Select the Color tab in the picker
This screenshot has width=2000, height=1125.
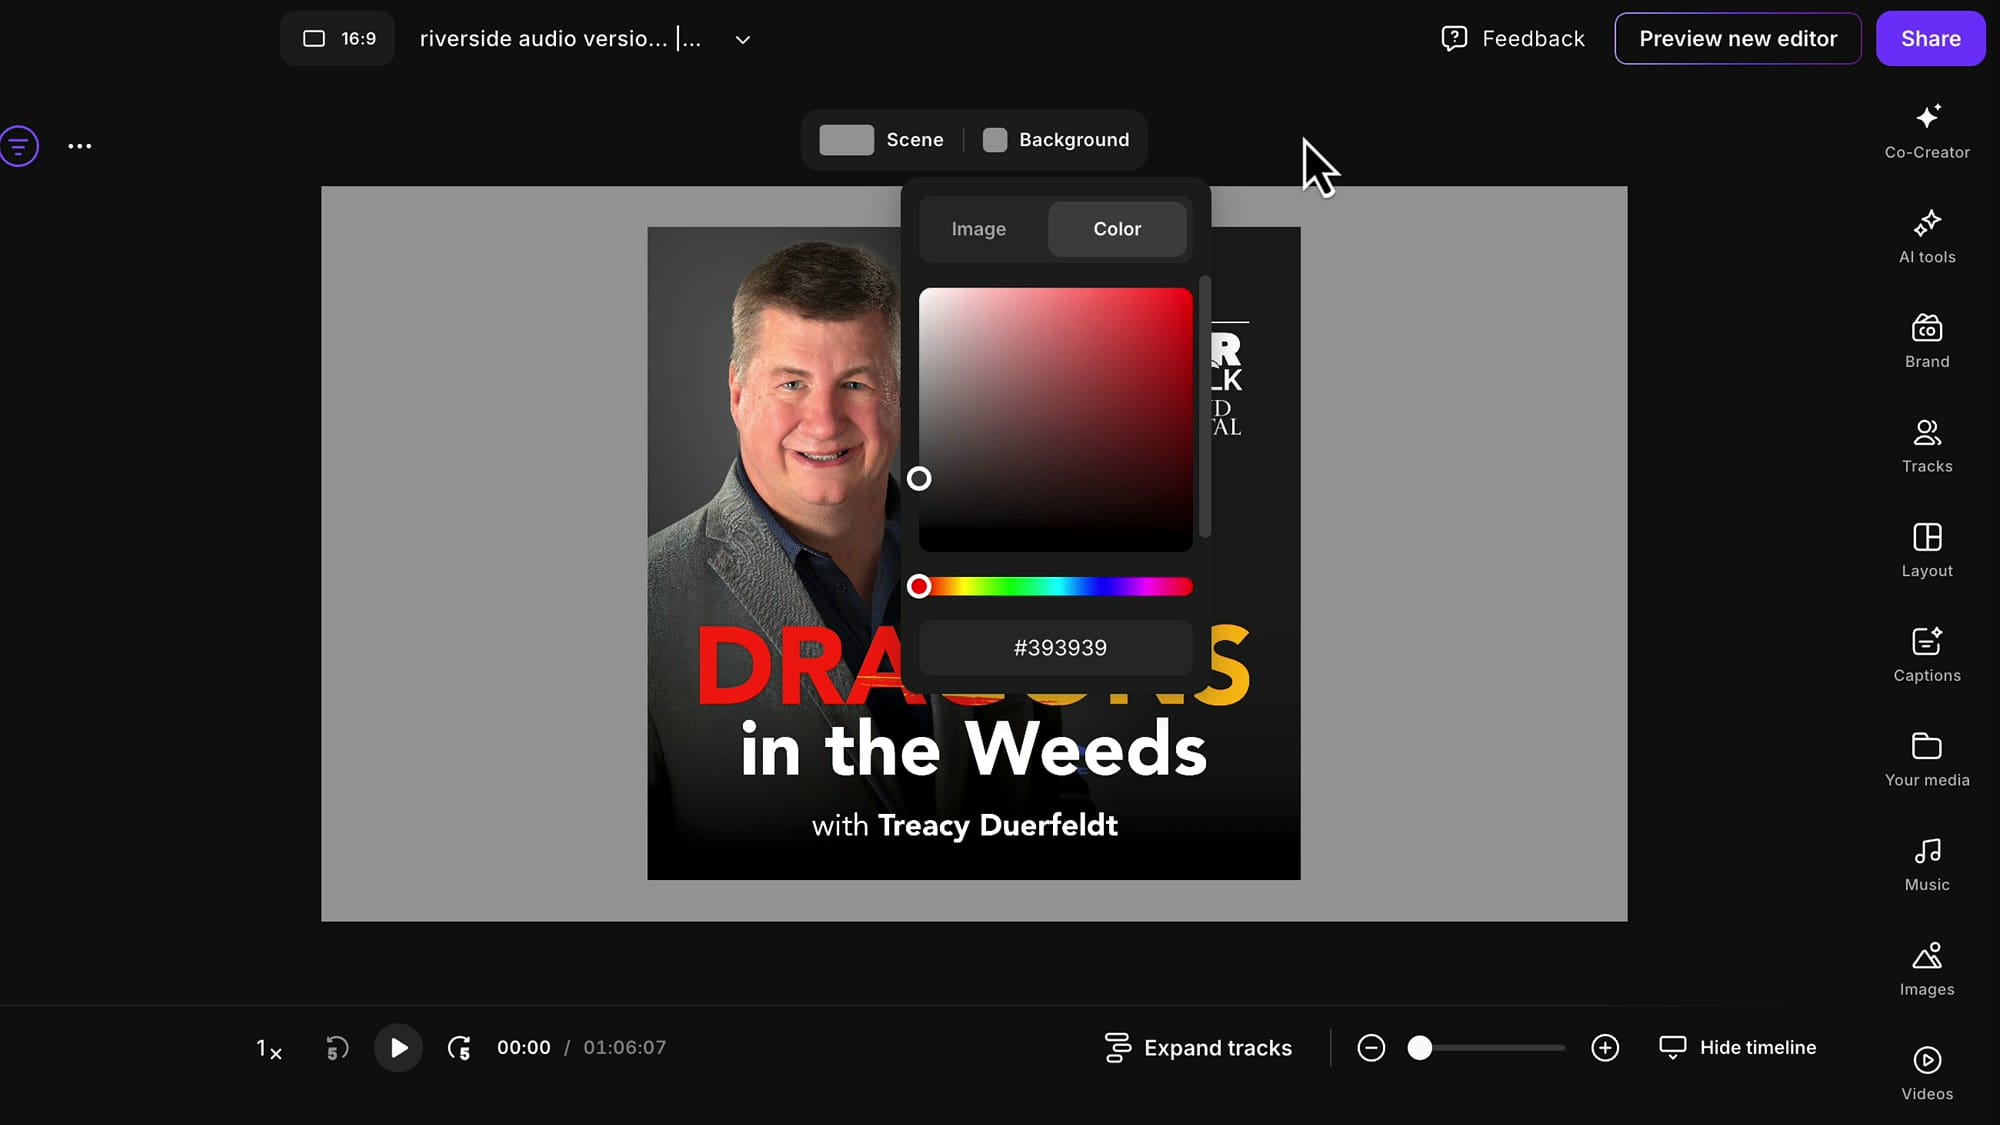[1117, 229]
